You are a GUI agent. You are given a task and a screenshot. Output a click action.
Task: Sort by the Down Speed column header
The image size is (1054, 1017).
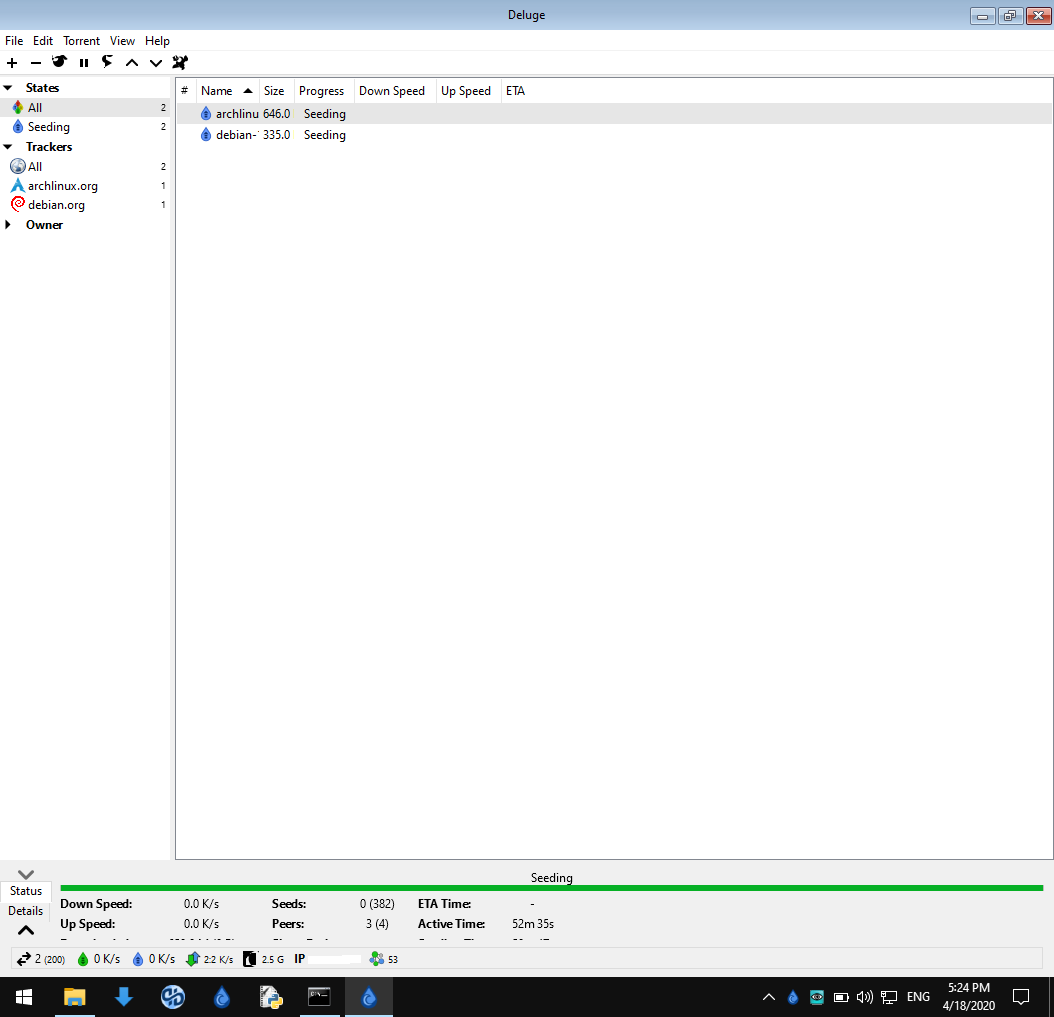click(395, 91)
